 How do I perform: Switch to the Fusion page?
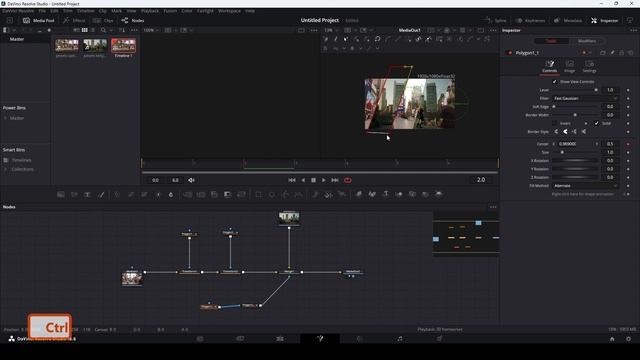tap(320, 338)
